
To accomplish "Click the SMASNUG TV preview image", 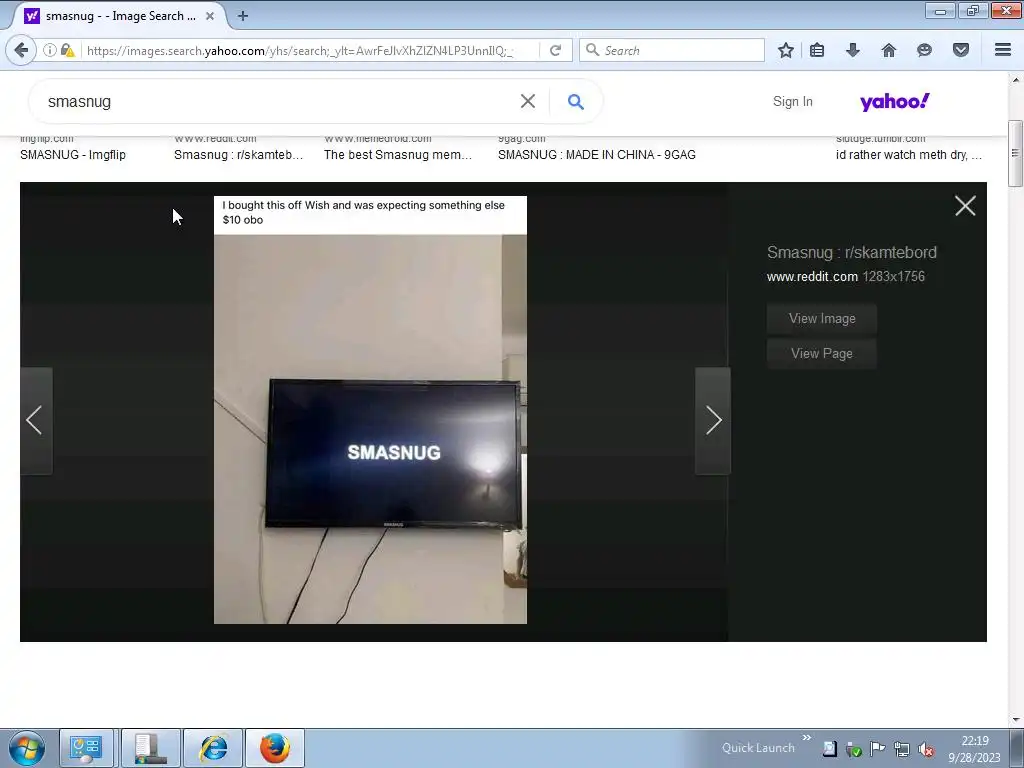I will (370, 410).
